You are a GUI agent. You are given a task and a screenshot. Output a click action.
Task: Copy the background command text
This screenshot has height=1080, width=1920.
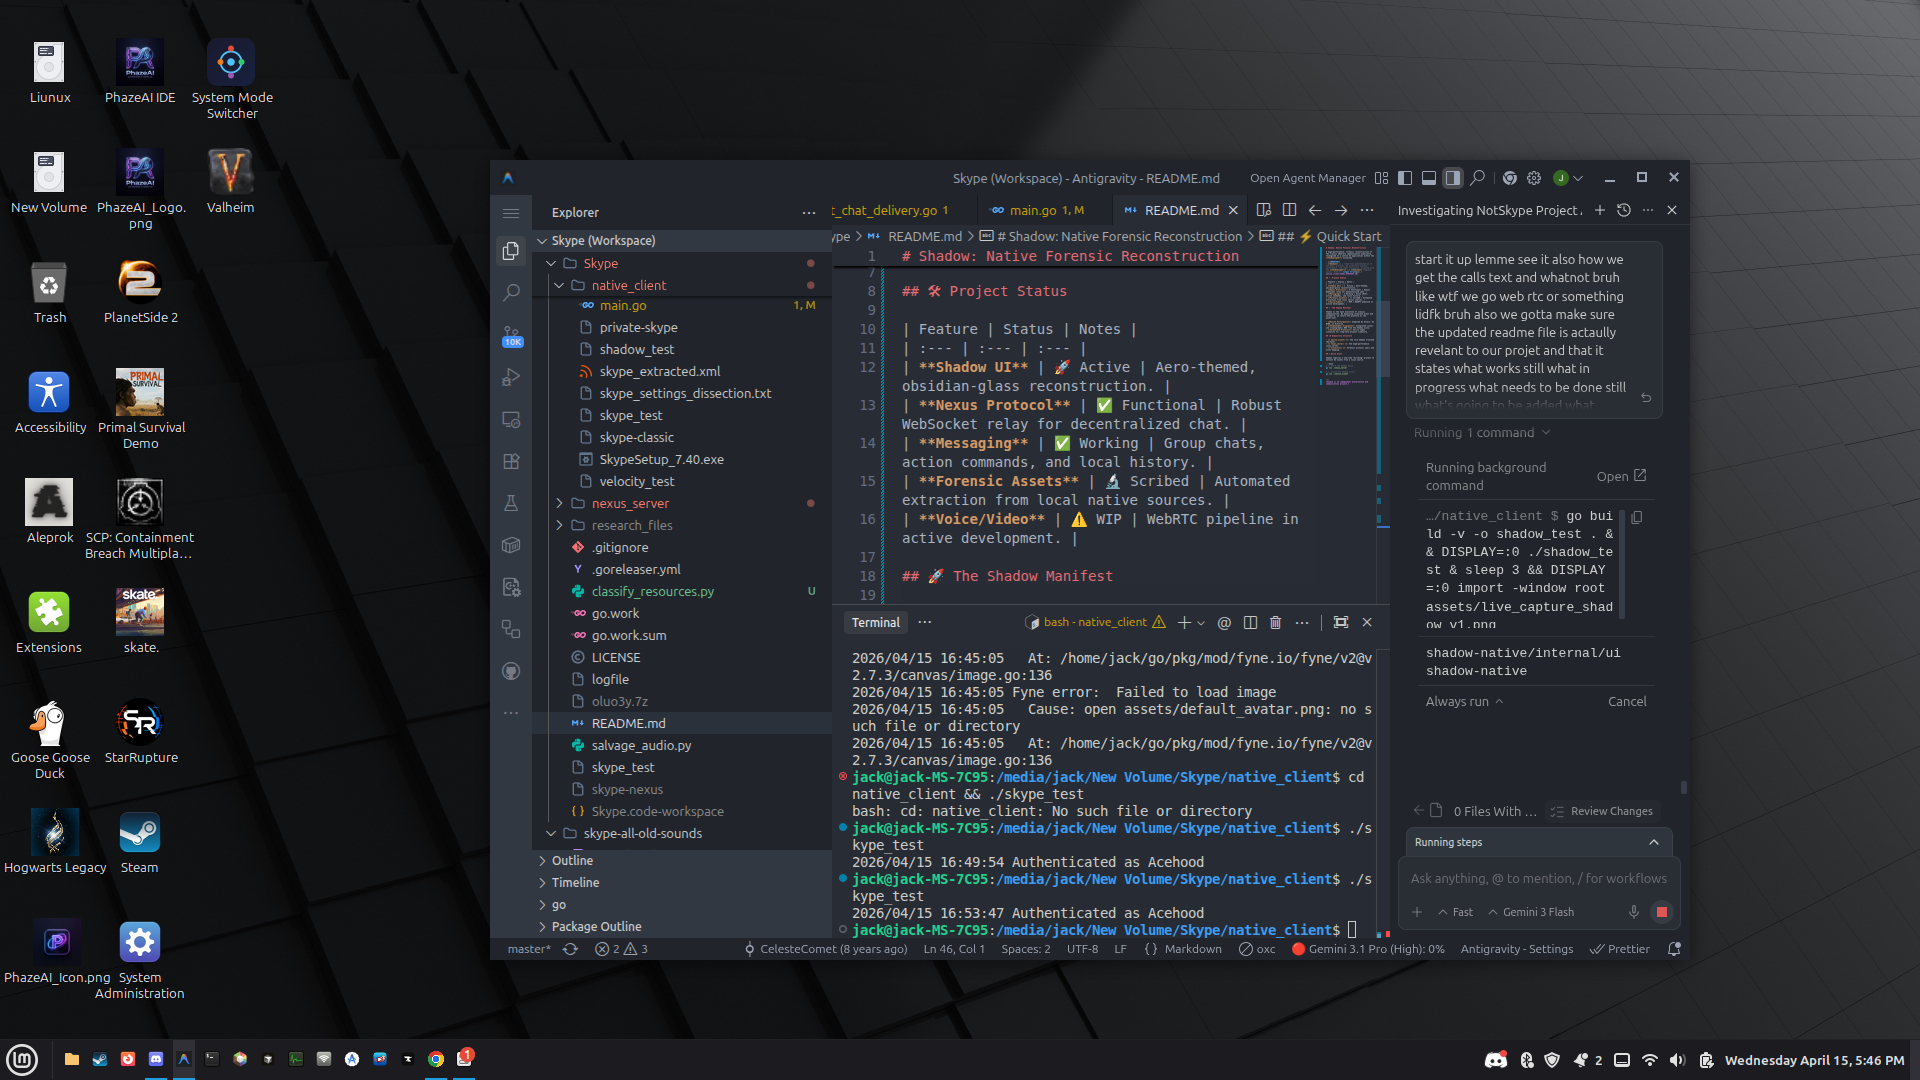pyautogui.click(x=1637, y=518)
